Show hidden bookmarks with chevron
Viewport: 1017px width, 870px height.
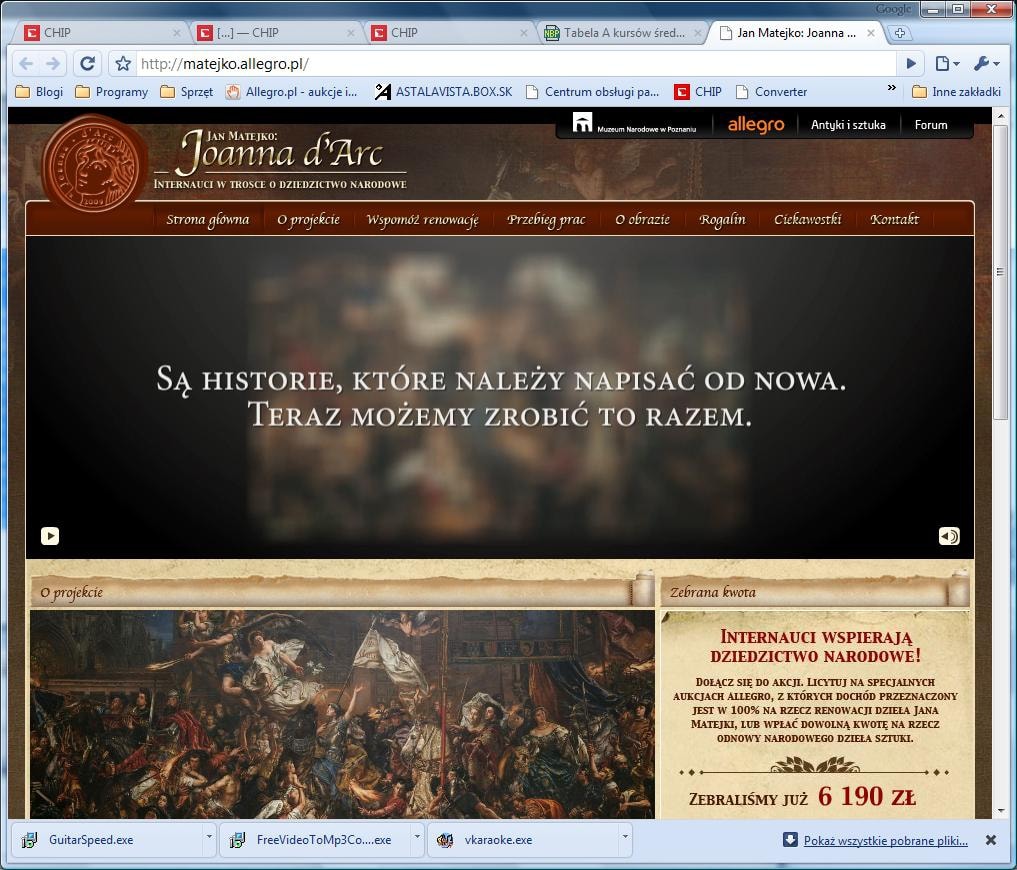click(x=891, y=90)
